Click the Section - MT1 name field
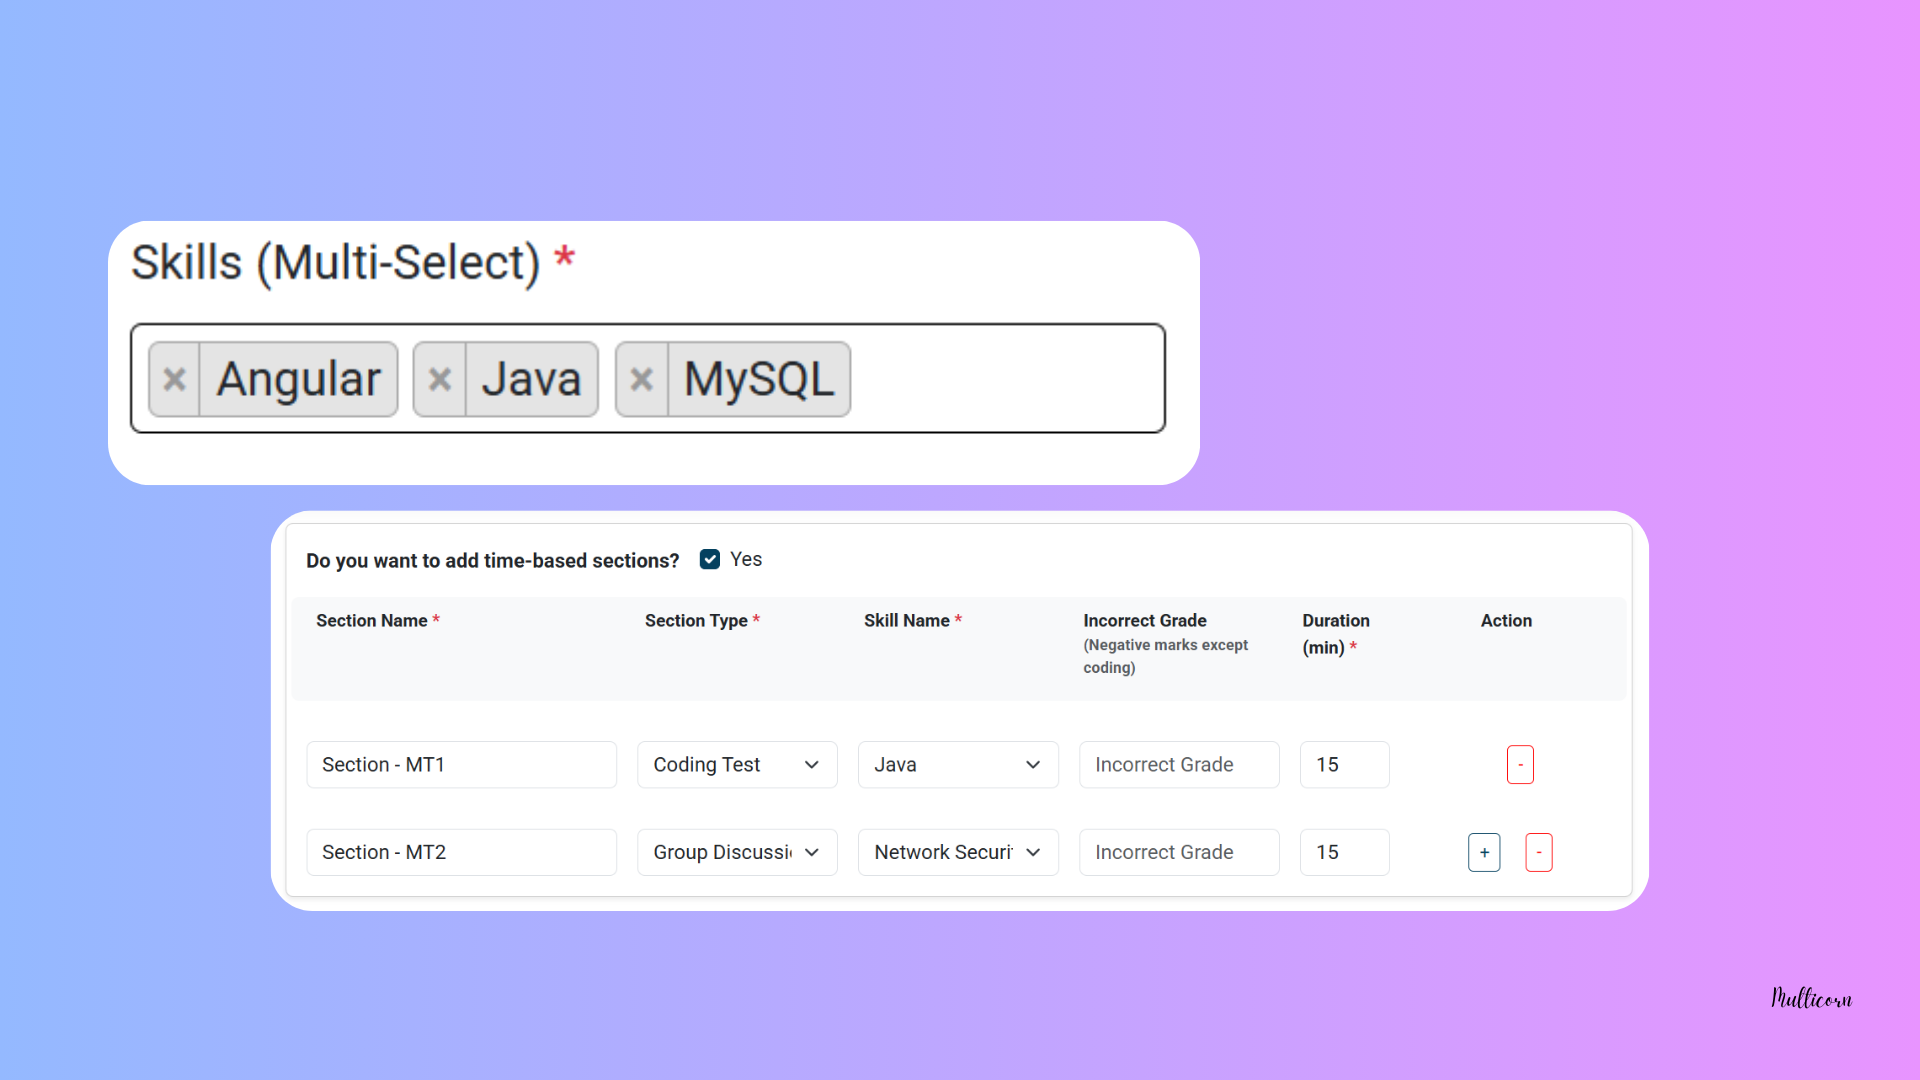 pyautogui.click(x=461, y=765)
